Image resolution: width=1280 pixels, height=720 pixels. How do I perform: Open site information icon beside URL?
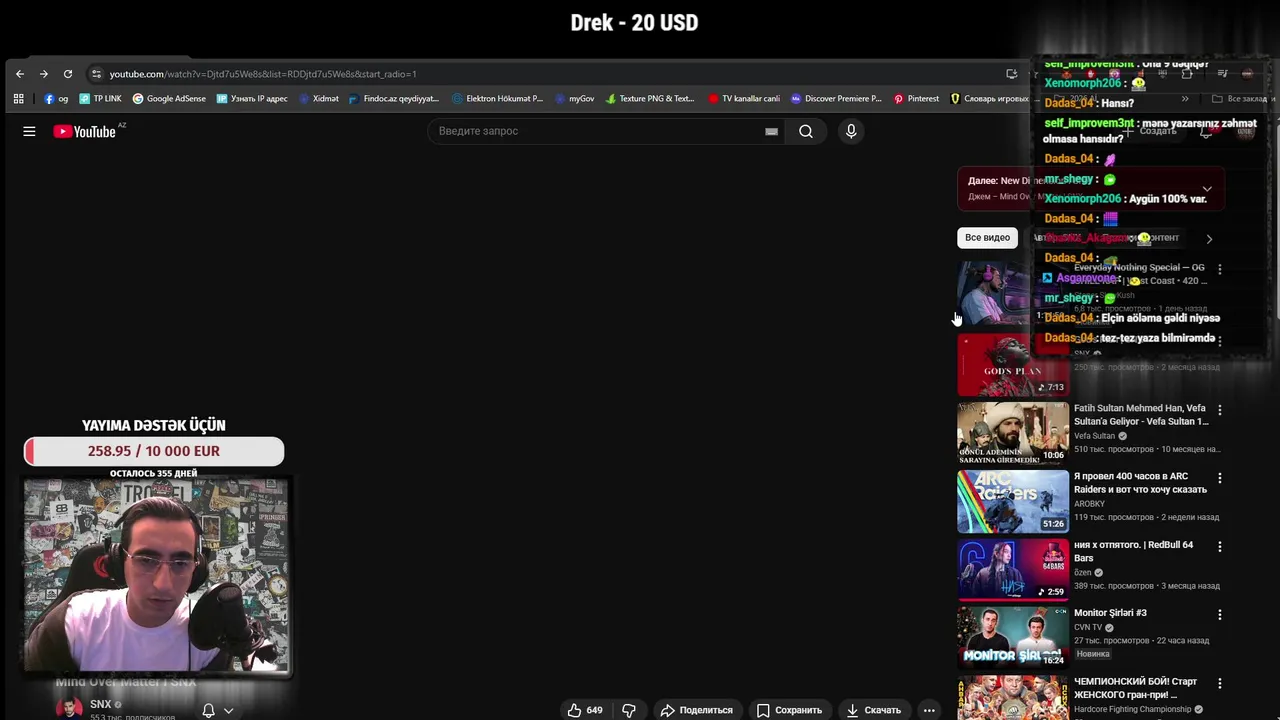96,74
